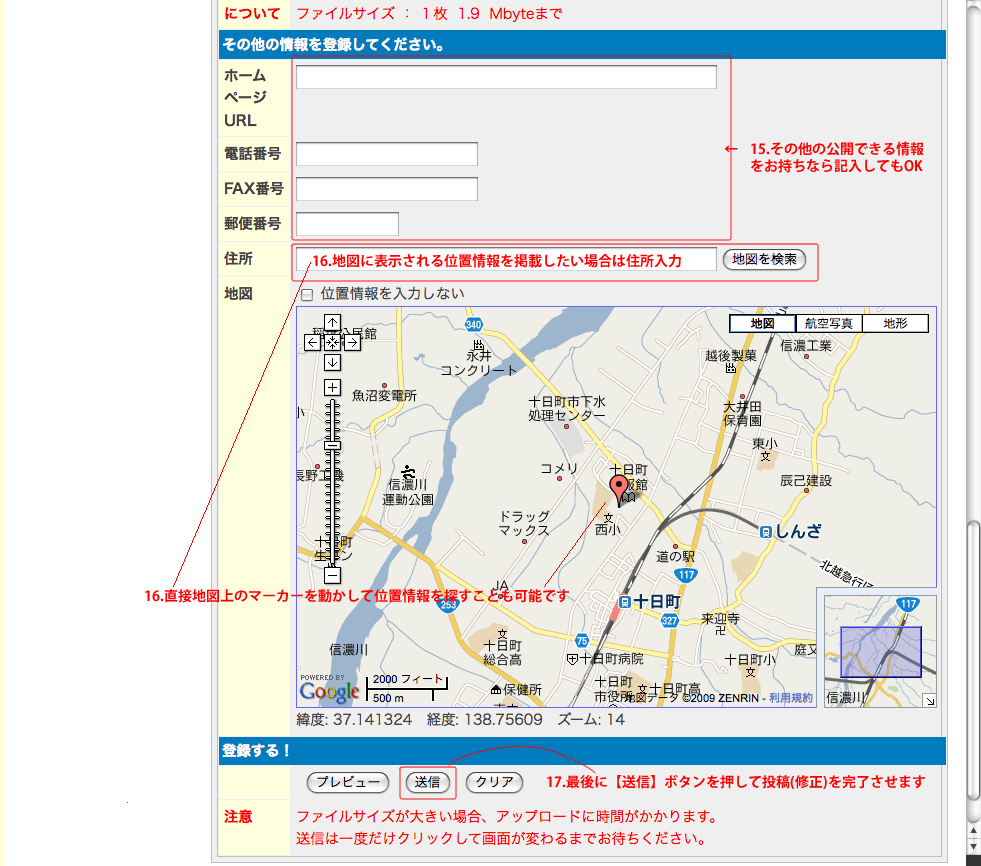Click the map re-center button between arrows
981x866 pixels.
pyautogui.click(x=332, y=342)
